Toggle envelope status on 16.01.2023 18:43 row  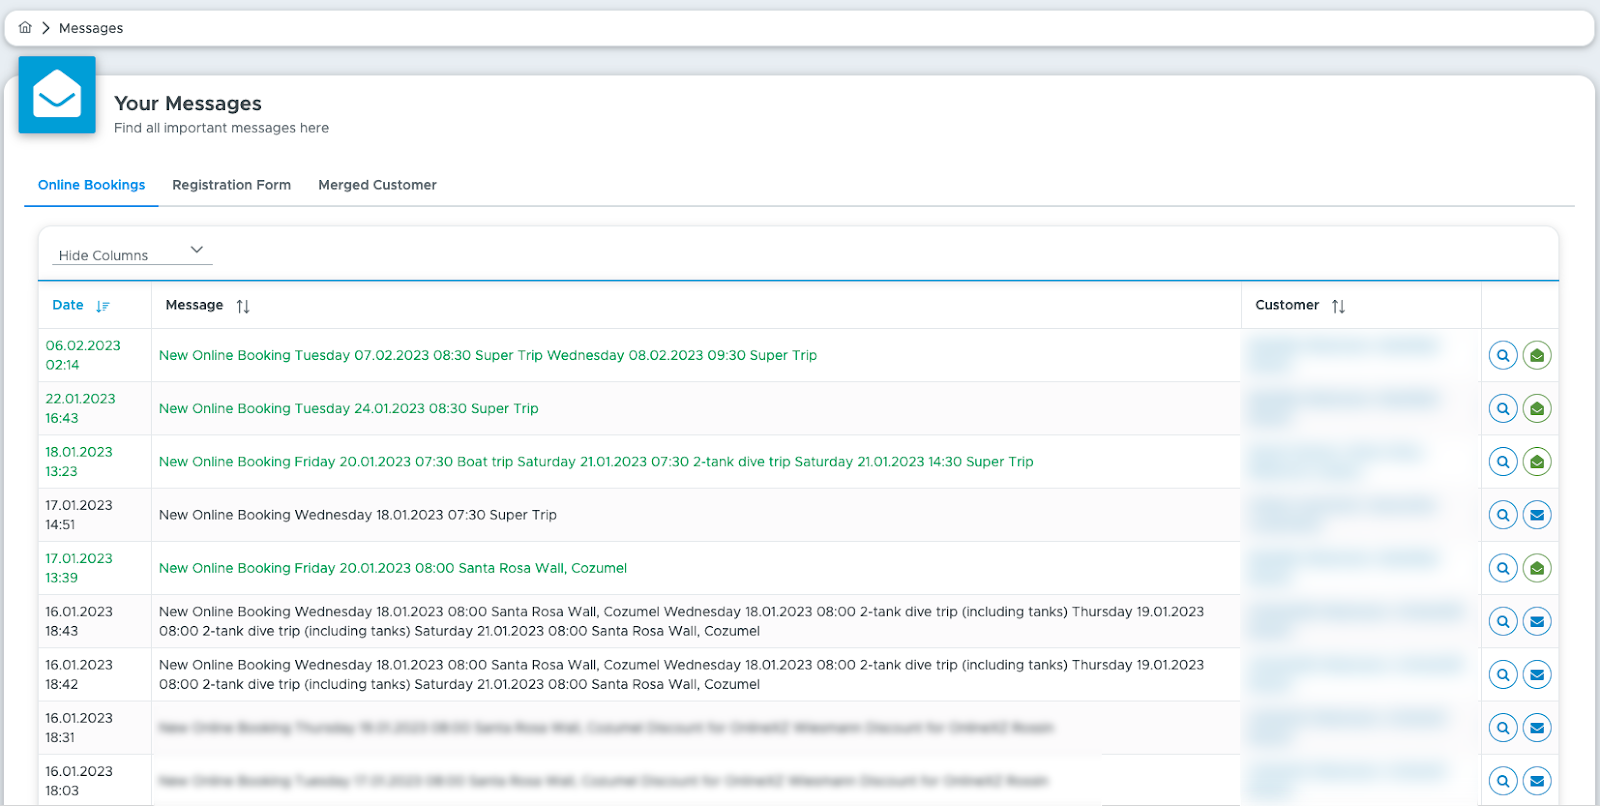[x=1537, y=621]
